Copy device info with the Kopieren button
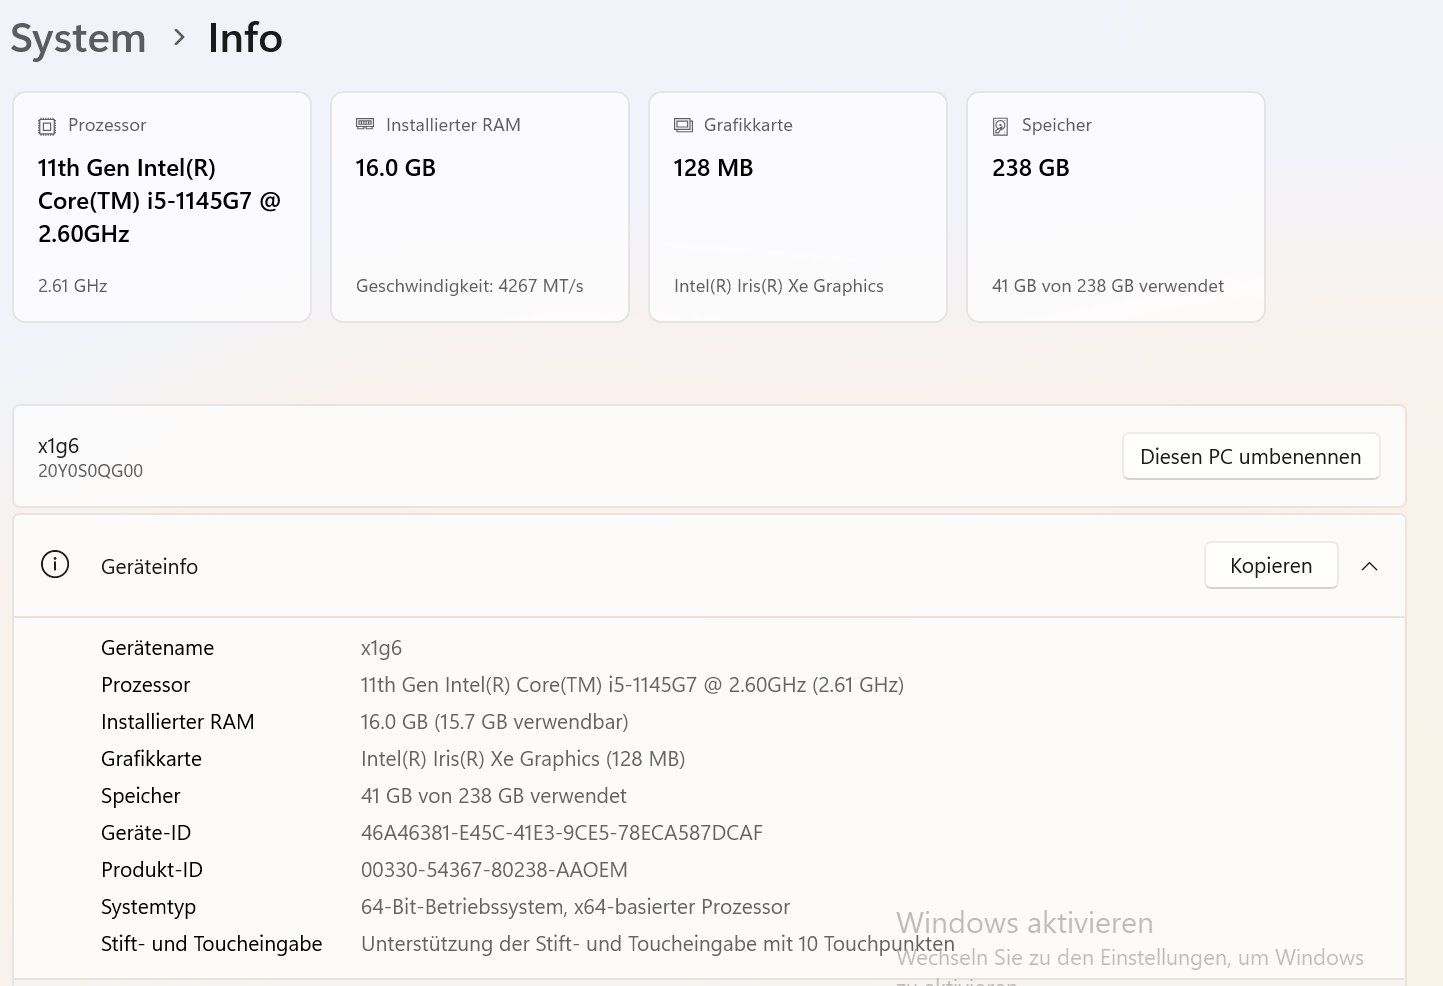Screen dimensions: 1443x986 [x=1271, y=565]
